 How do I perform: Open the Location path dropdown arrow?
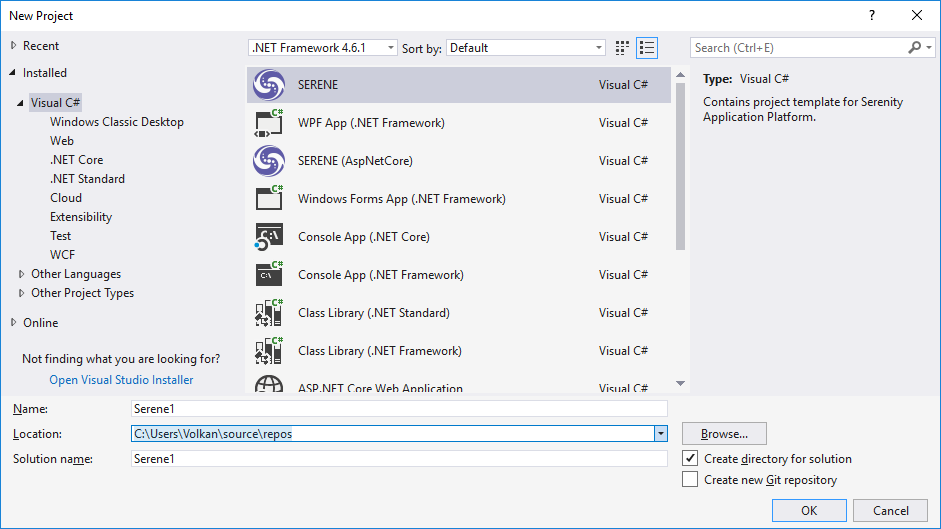[x=661, y=434]
